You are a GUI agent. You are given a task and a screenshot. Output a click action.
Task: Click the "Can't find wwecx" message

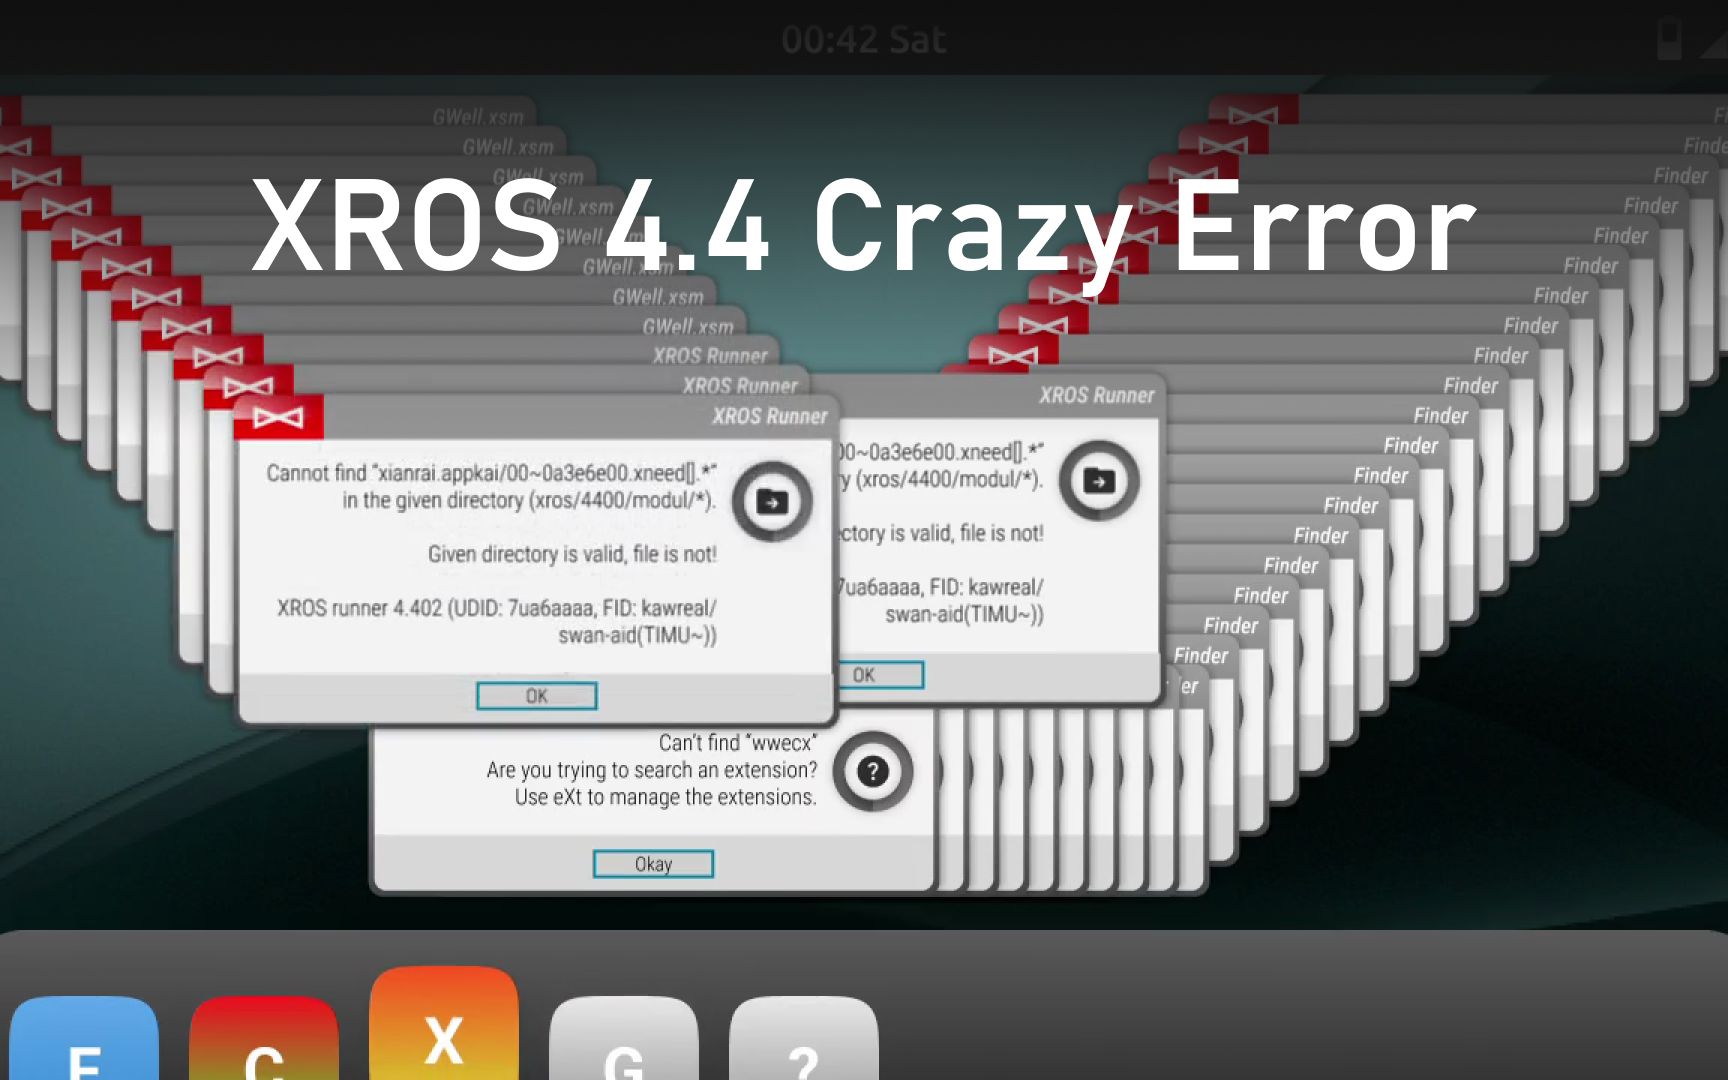738,743
